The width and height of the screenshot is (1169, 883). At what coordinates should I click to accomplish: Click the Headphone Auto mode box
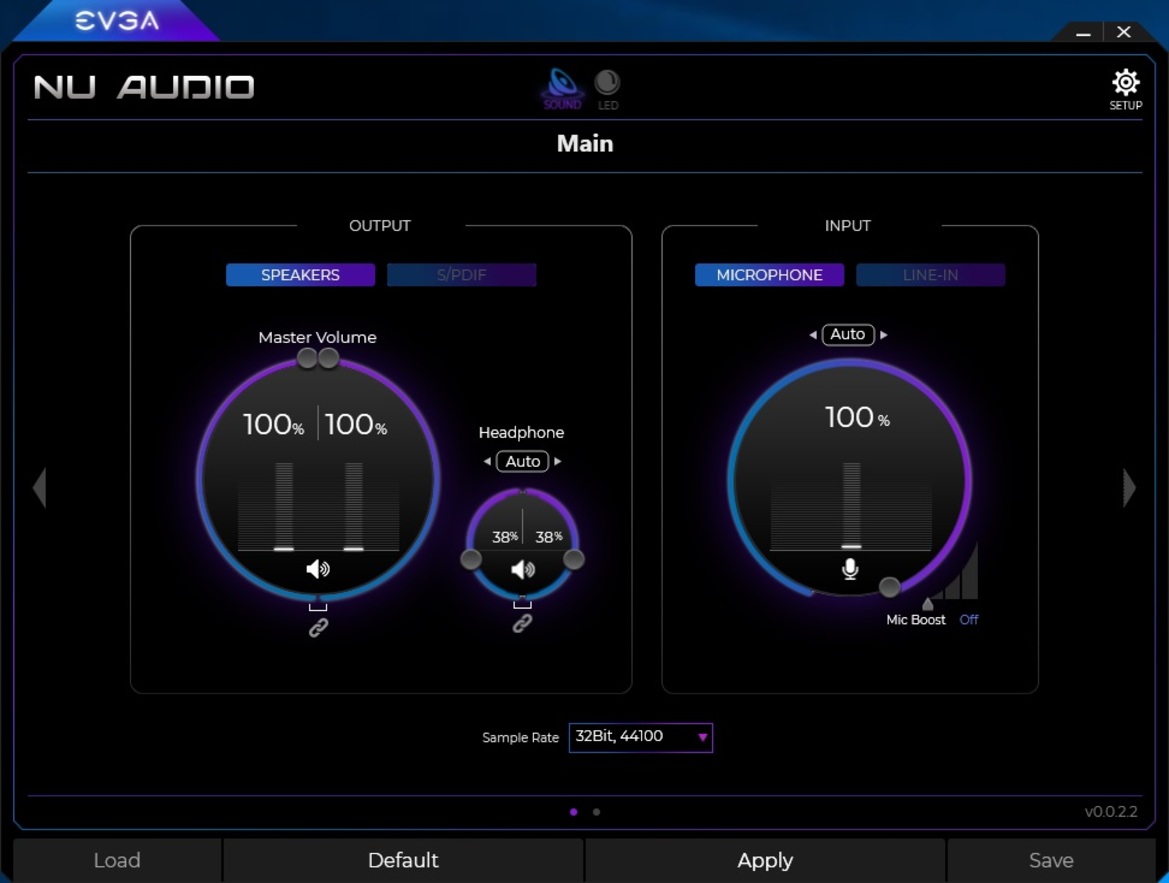523,462
